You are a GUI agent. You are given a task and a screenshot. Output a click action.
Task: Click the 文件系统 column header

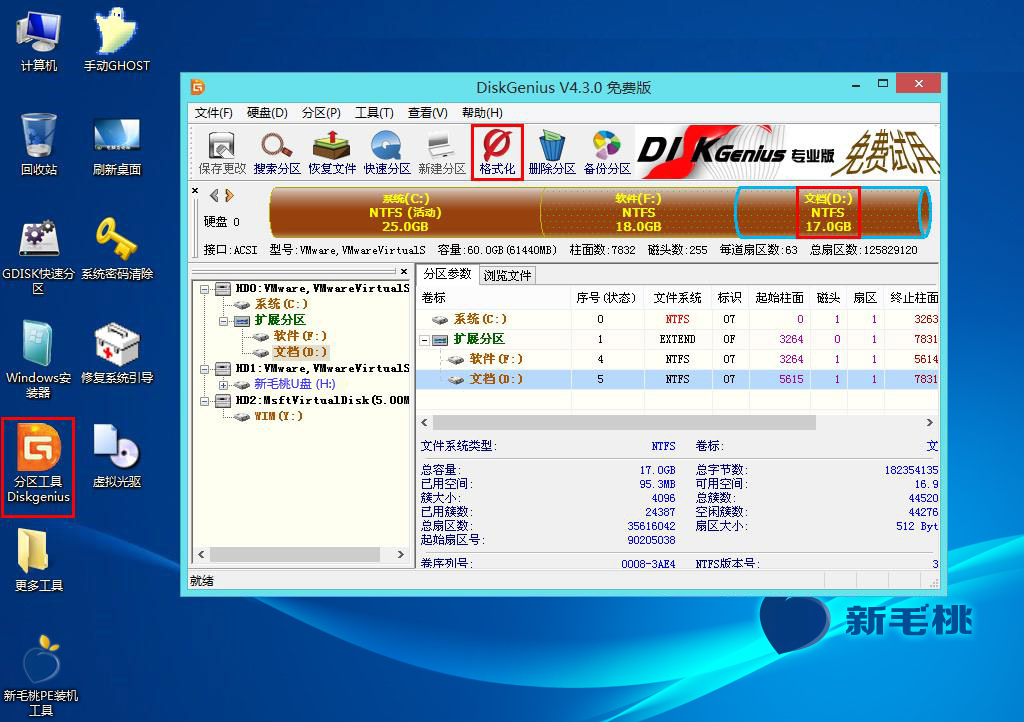(x=677, y=298)
